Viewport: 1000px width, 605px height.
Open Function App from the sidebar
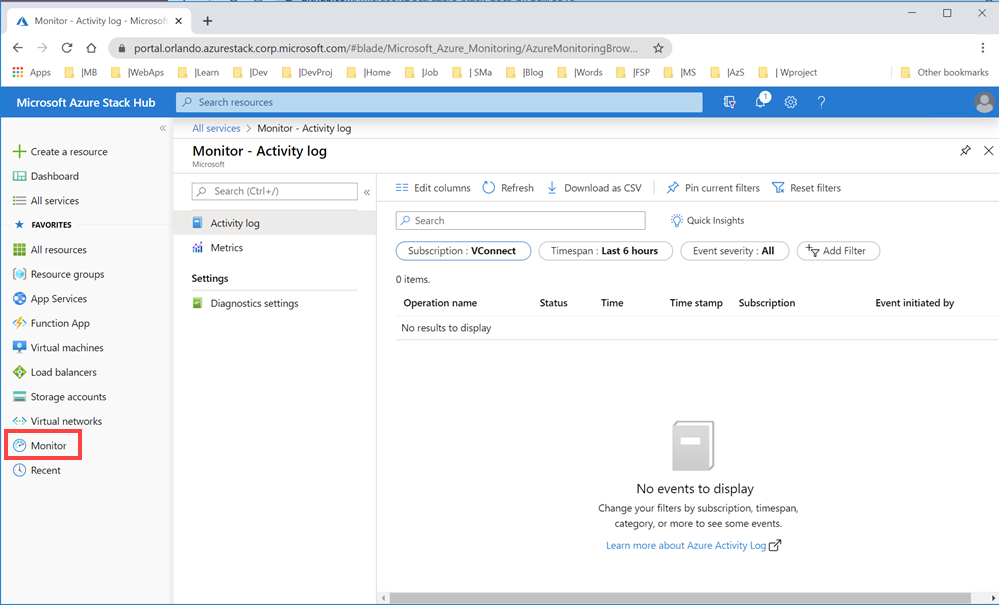[x=62, y=323]
